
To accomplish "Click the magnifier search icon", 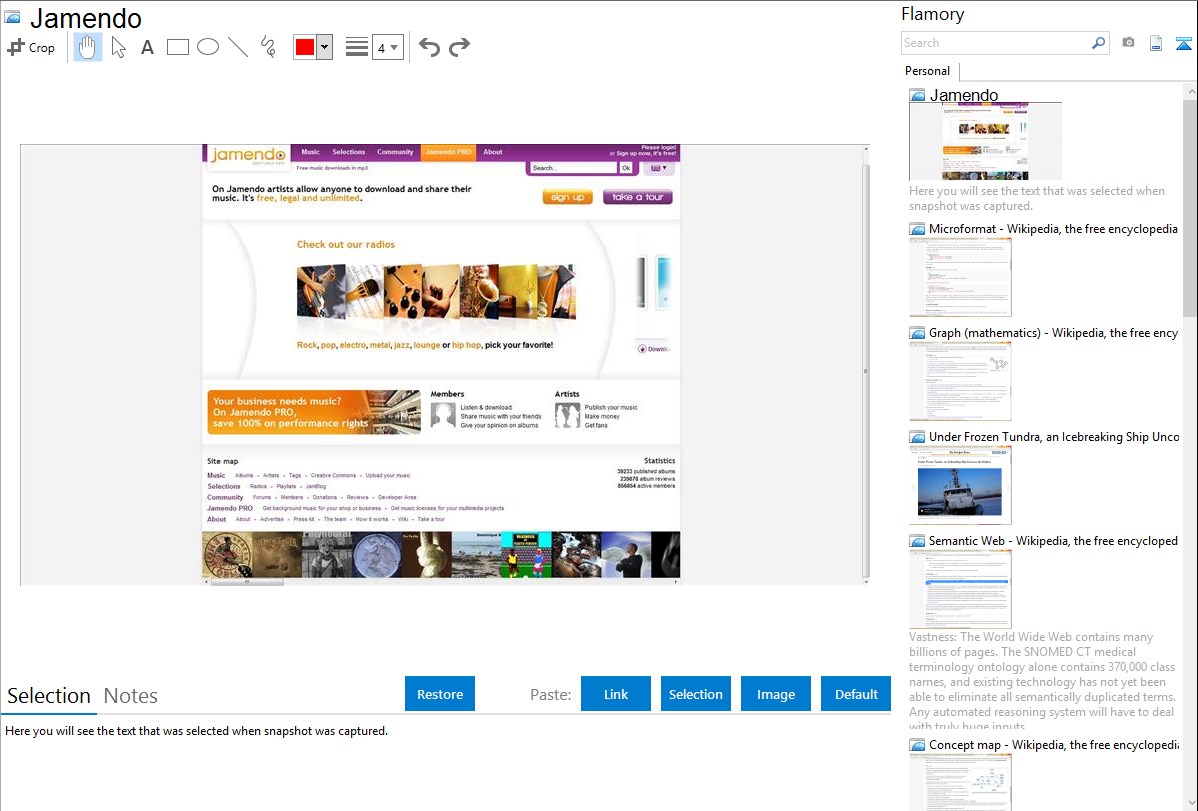I will pos(1099,43).
